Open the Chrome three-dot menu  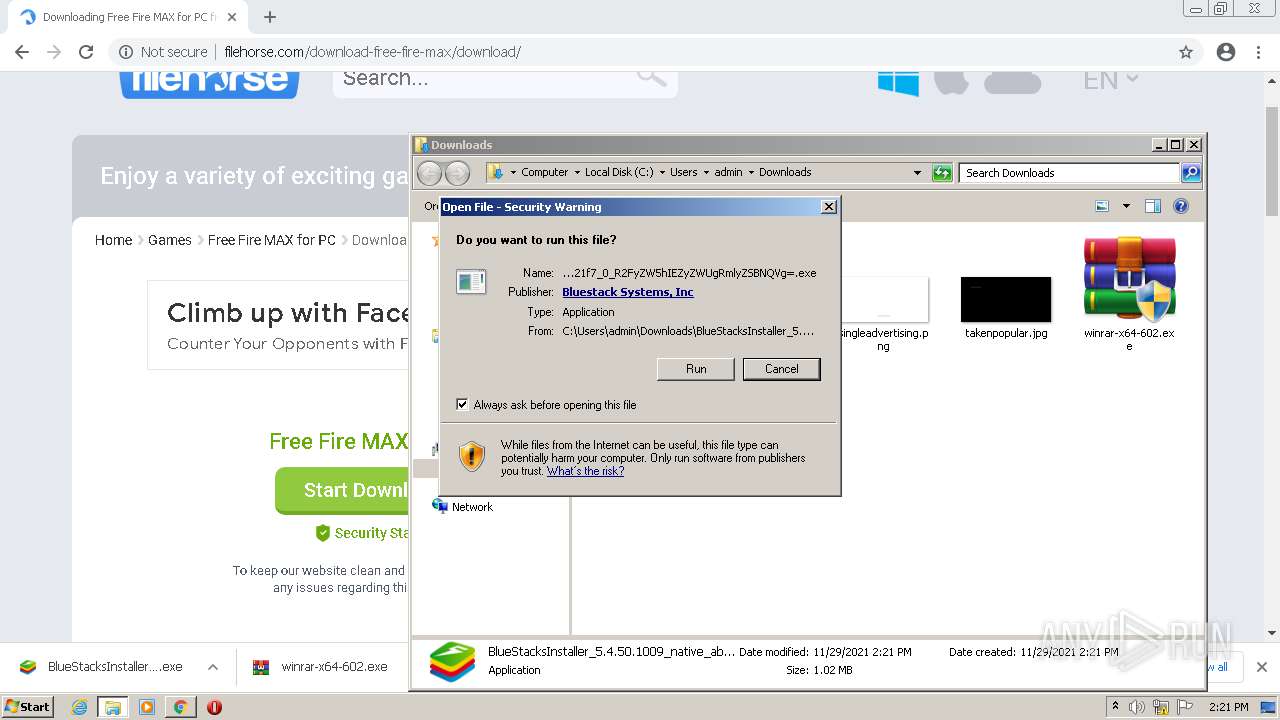point(1259,52)
